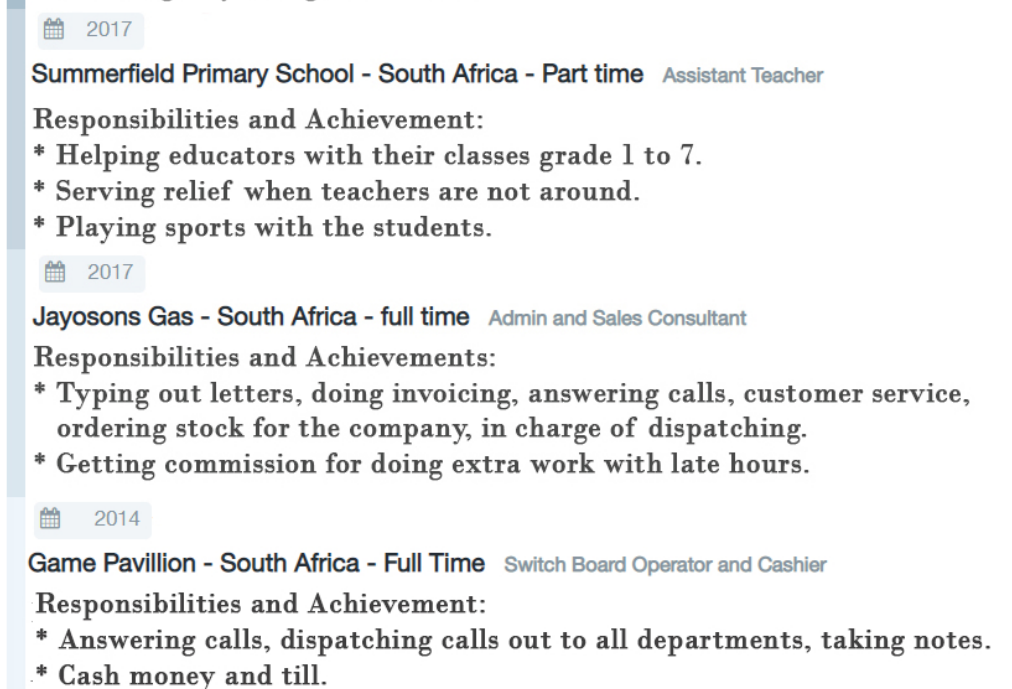Viewport: 1012px width, 689px height.
Task: Select the 2017 date above Jayosons Gas
Action: click(x=110, y=272)
